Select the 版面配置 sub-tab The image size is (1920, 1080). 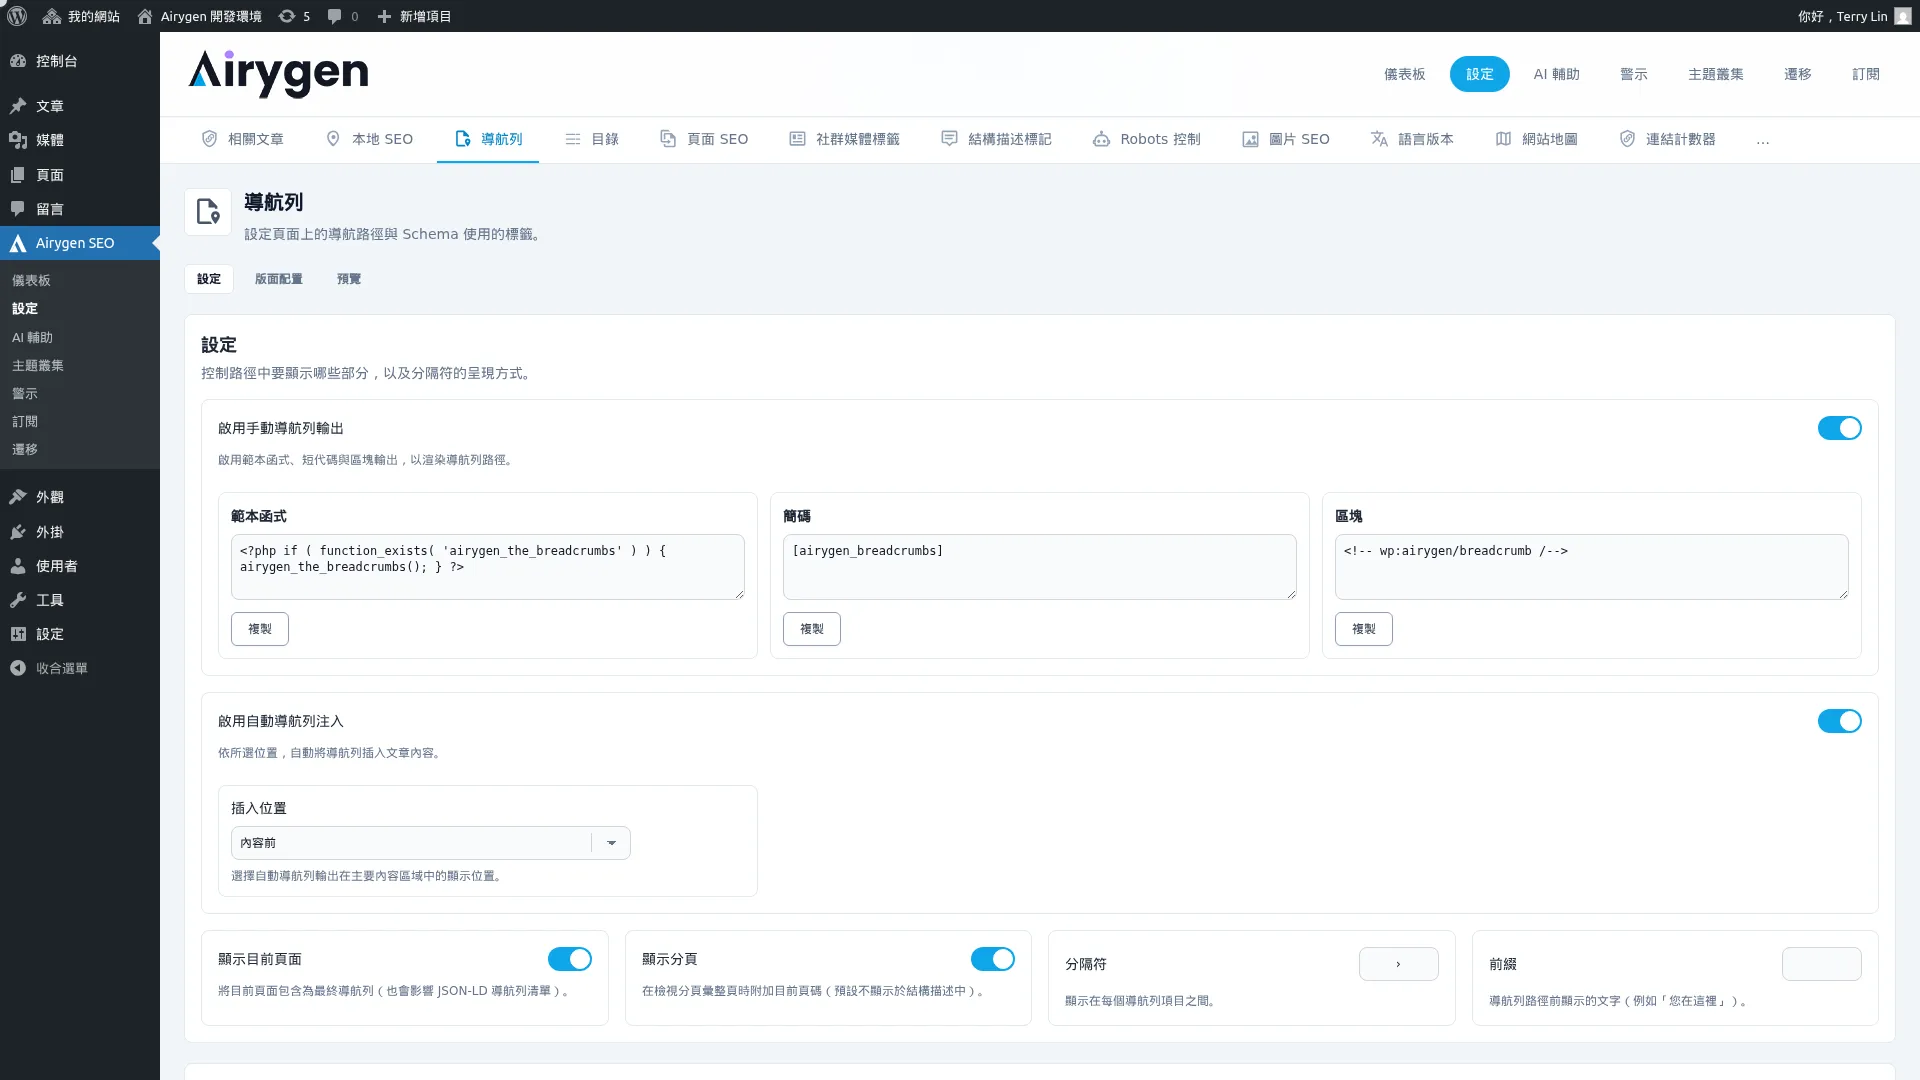pyautogui.click(x=278, y=279)
